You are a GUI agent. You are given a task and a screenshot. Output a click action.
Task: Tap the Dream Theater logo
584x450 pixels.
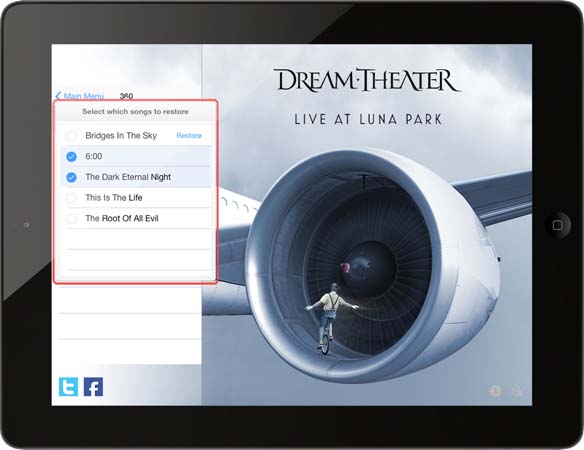[x=368, y=80]
